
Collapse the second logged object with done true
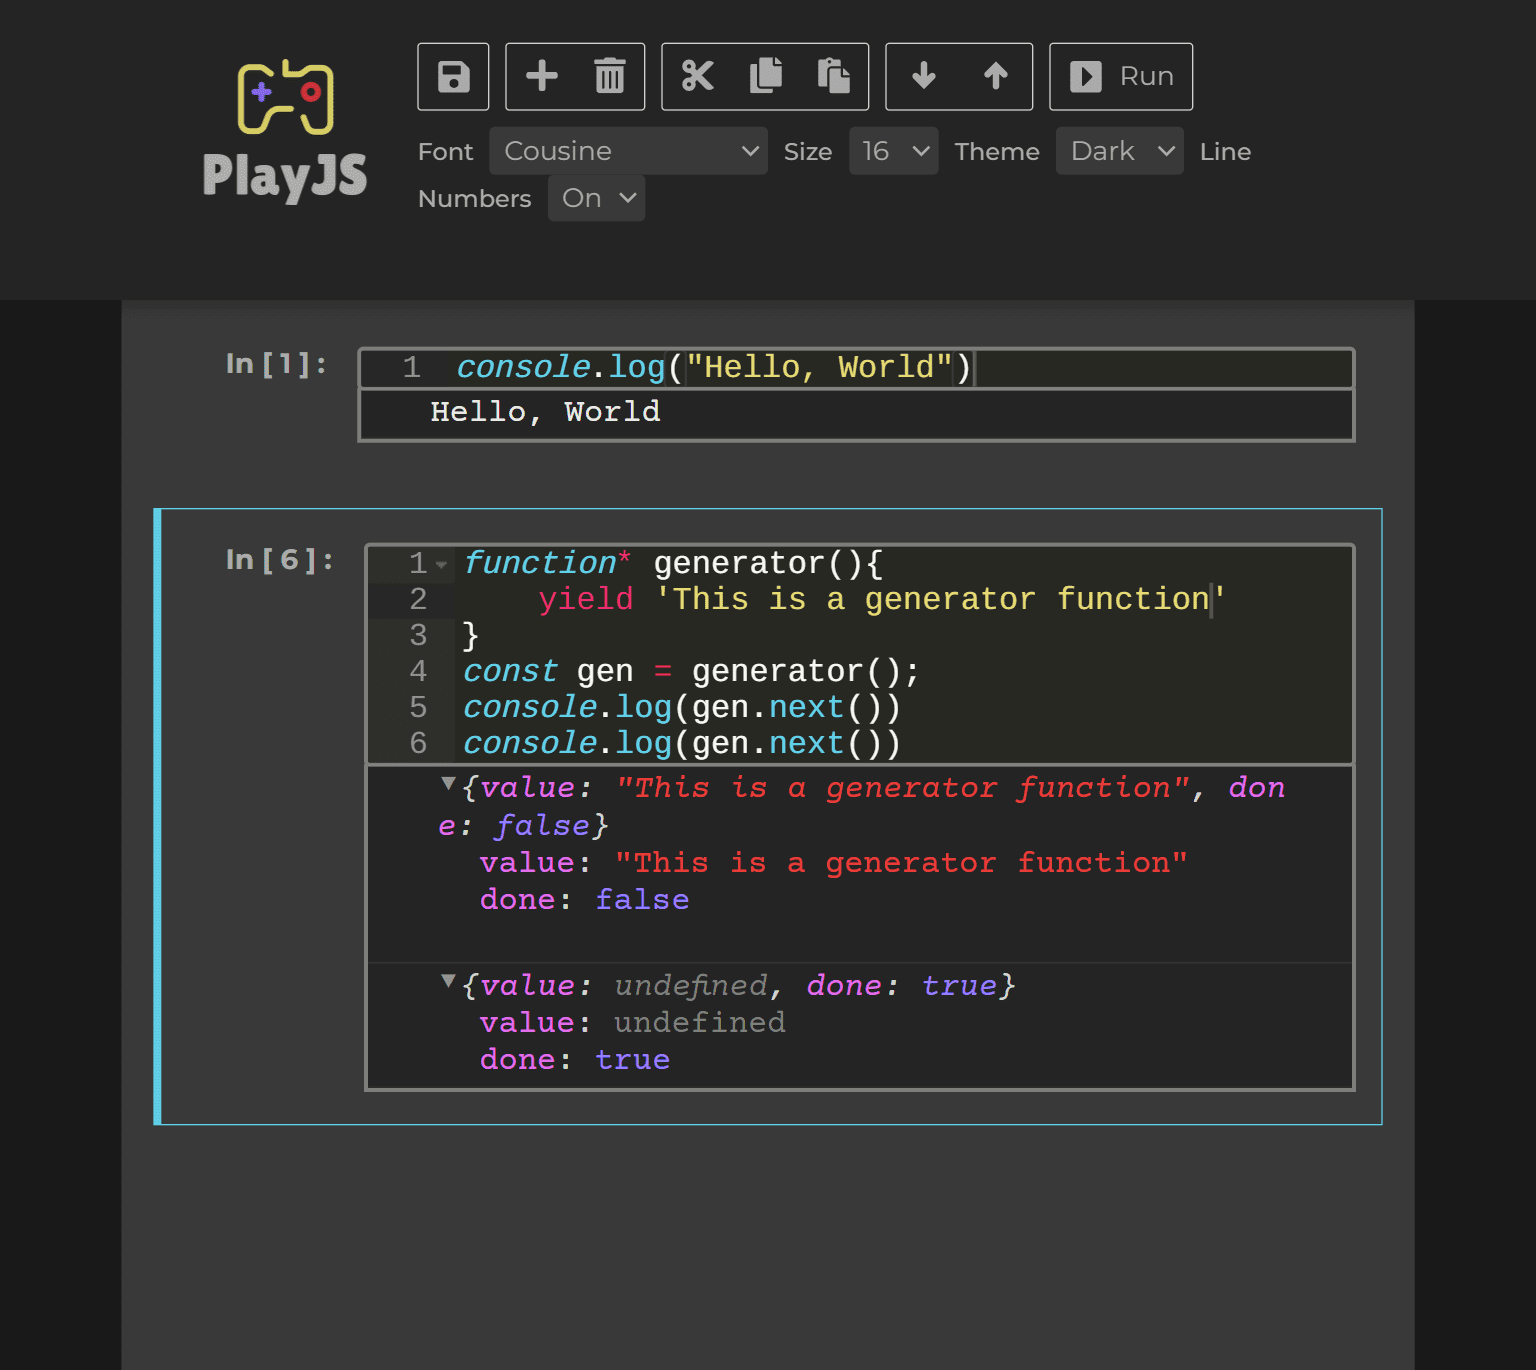[x=448, y=982]
